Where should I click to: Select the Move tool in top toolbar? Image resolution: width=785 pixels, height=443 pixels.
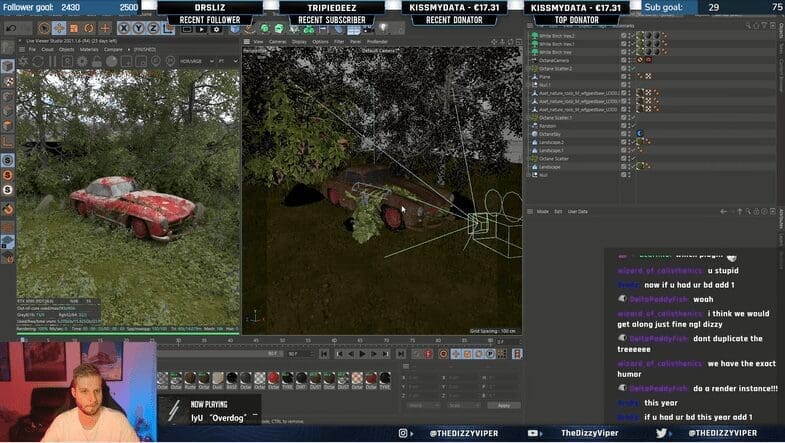59,28
